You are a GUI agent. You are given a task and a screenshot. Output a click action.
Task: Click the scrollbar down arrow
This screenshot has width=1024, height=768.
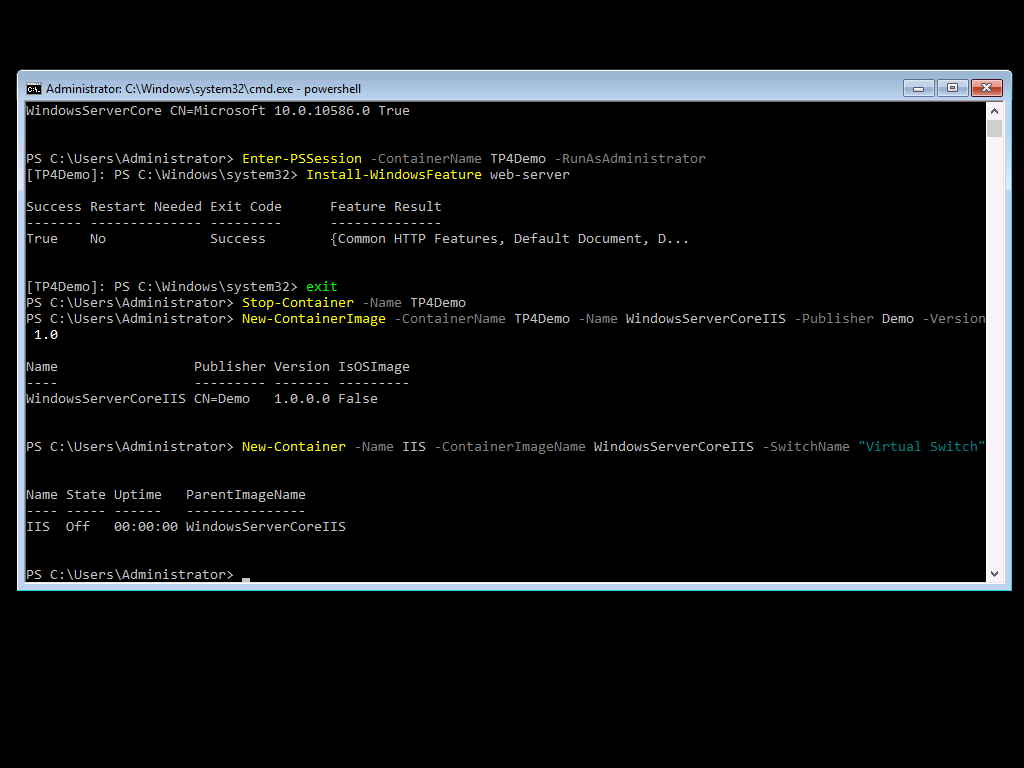(x=995, y=572)
